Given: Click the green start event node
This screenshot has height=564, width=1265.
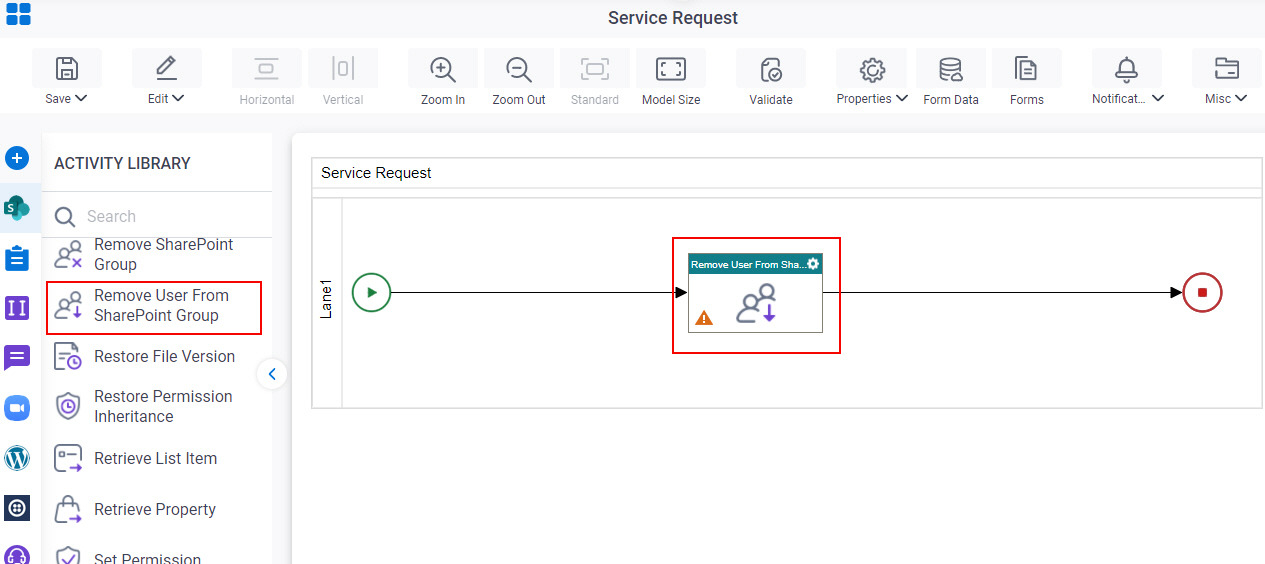Looking at the screenshot, I should [x=371, y=293].
